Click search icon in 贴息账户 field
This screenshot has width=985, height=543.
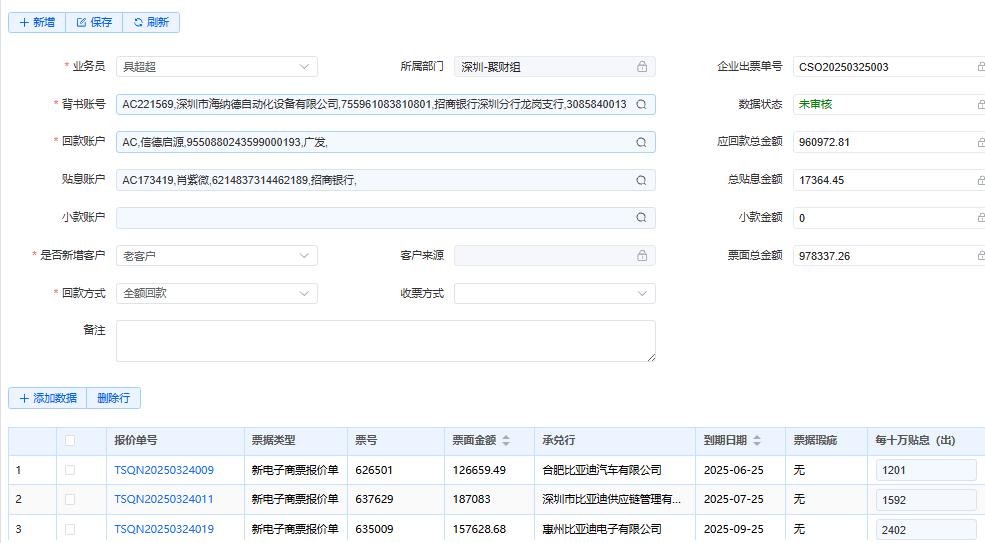tap(641, 180)
